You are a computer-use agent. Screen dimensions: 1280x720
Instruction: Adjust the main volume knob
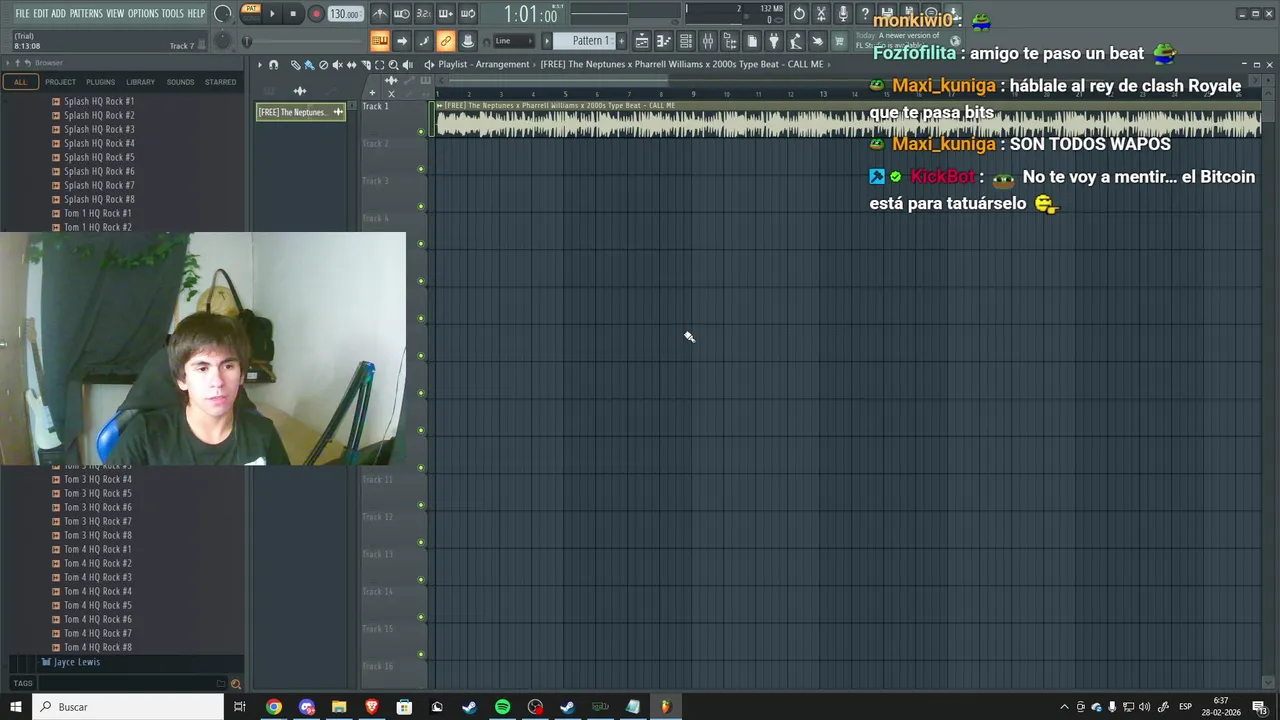[222, 13]
